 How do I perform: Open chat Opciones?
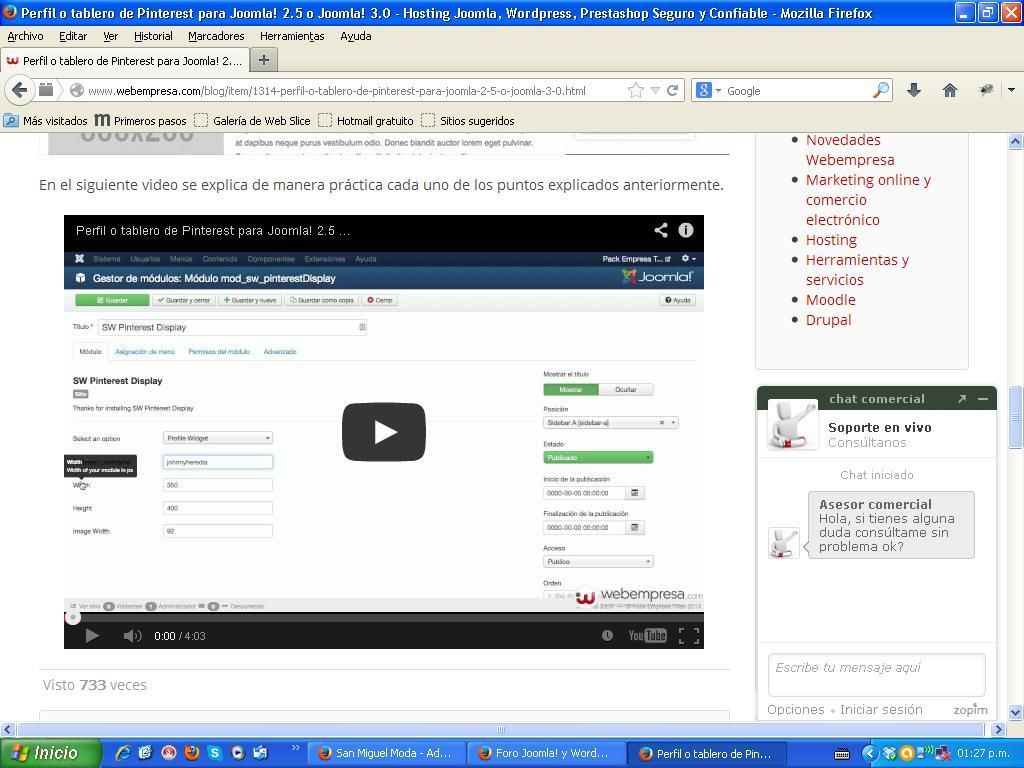795,709
